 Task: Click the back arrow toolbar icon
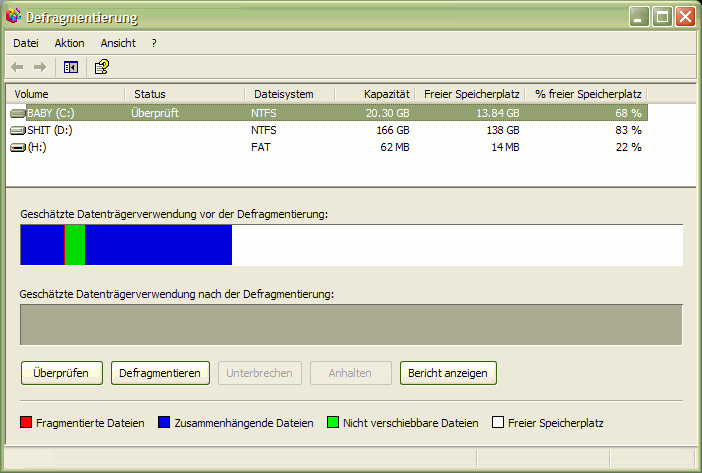point(17,67)
